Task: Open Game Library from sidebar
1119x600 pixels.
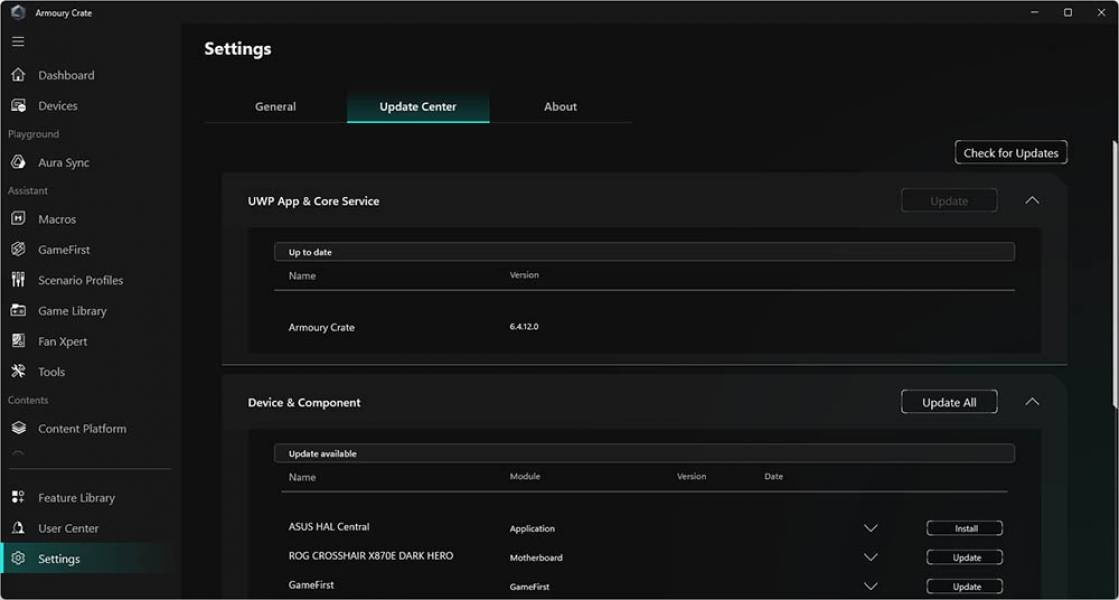Action: tap(72, 311)
